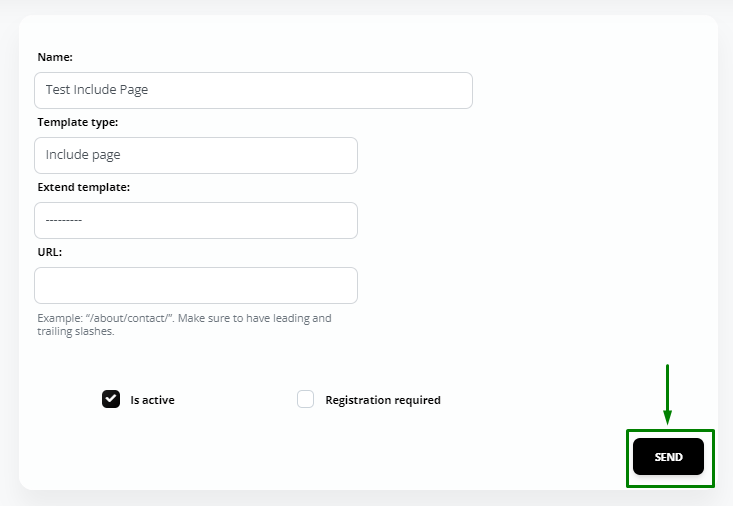
Task: Focus the empty URL input field
Action: click(x=196, y=285)
